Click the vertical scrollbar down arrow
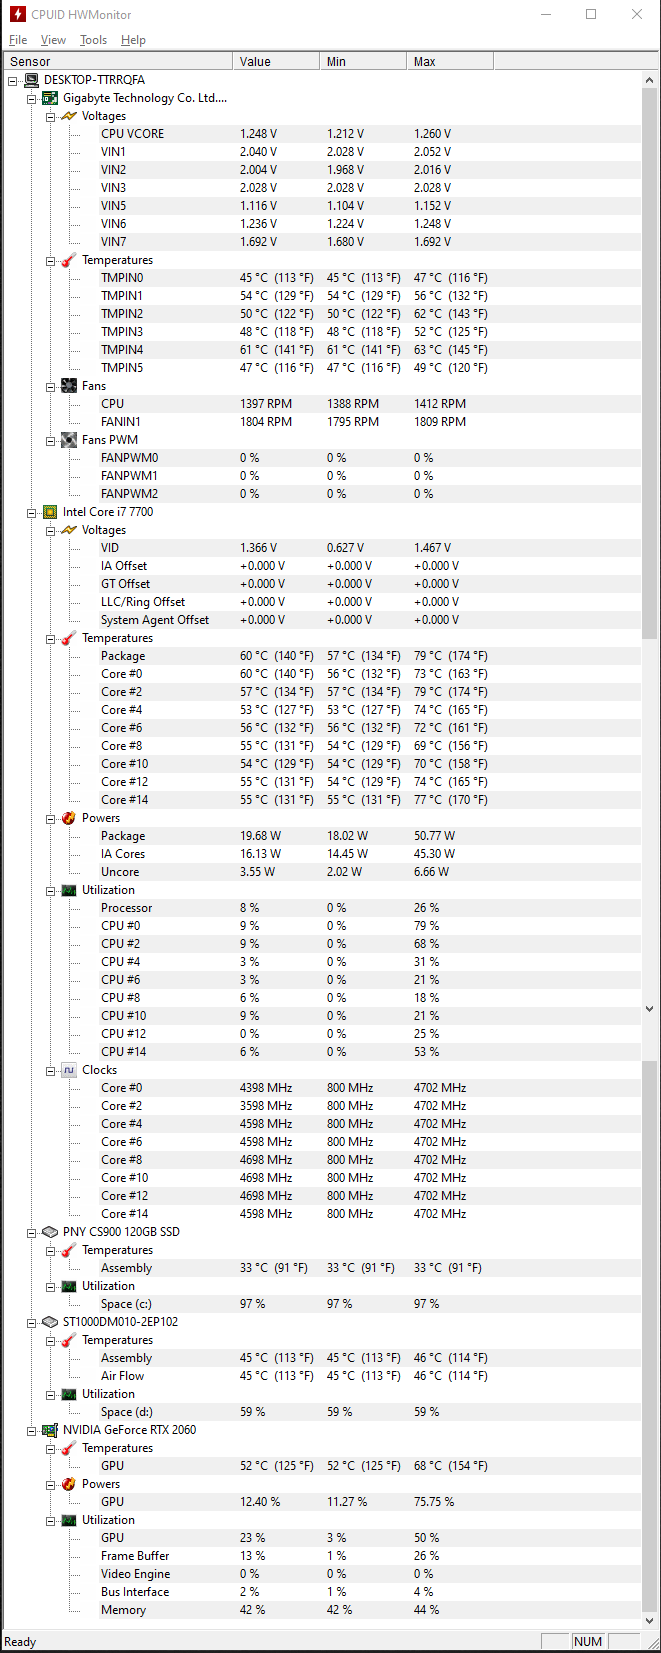 (650, 1621)
